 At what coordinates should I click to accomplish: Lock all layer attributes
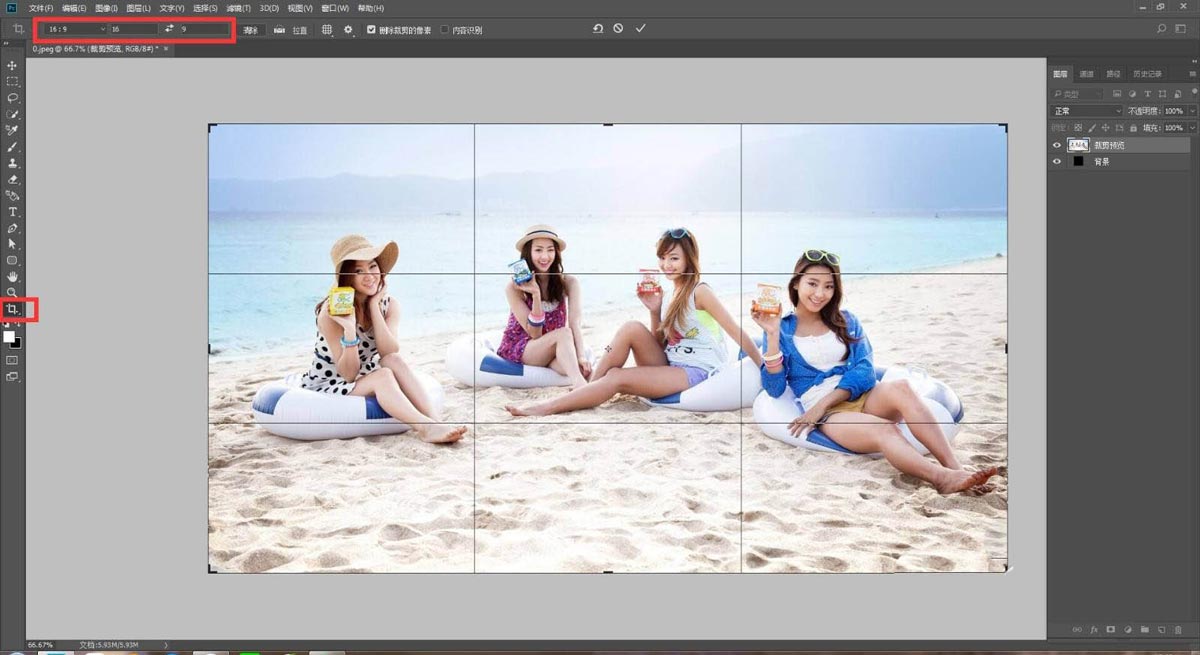(x=1133, y=128)
